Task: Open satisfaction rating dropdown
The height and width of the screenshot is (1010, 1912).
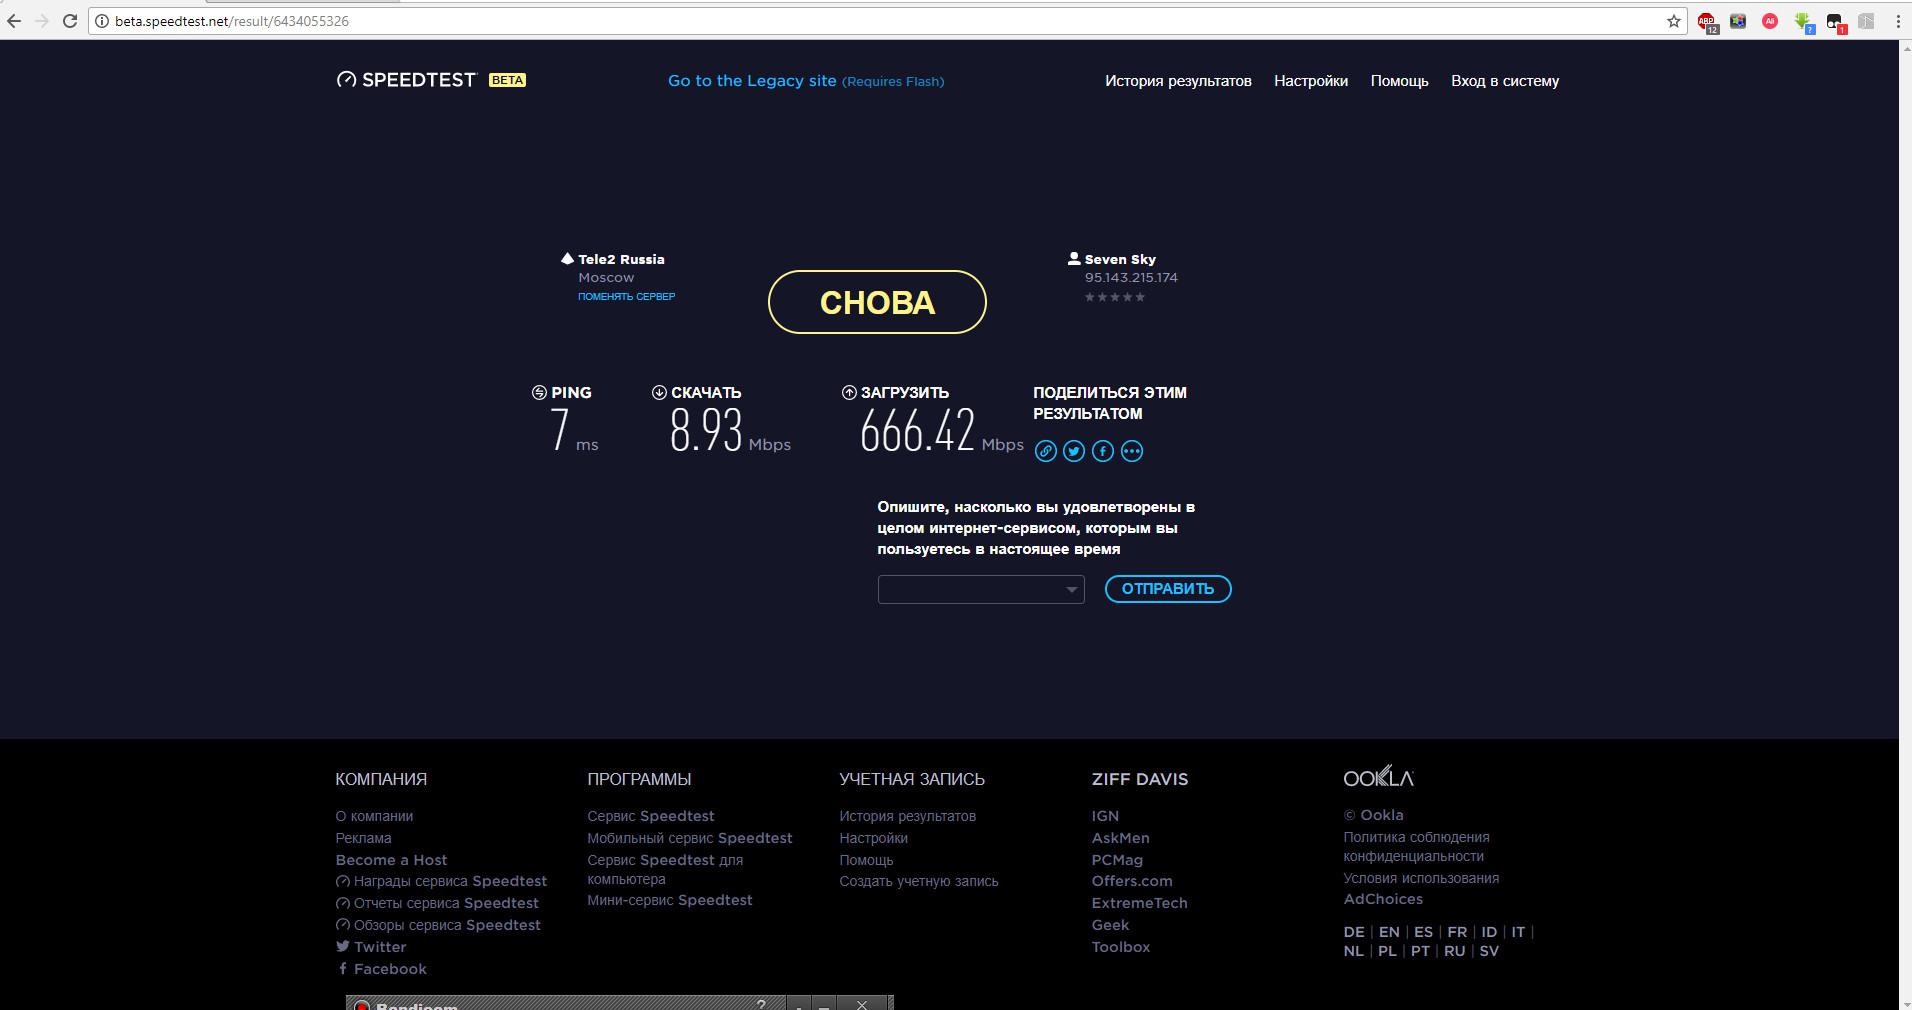Action: [981, 589]
